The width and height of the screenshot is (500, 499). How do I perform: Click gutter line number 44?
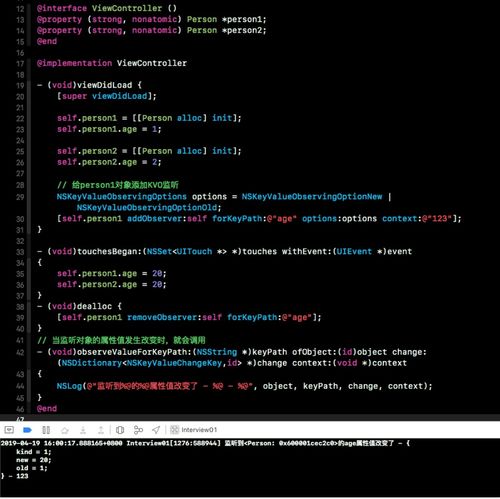click(20, 386)
